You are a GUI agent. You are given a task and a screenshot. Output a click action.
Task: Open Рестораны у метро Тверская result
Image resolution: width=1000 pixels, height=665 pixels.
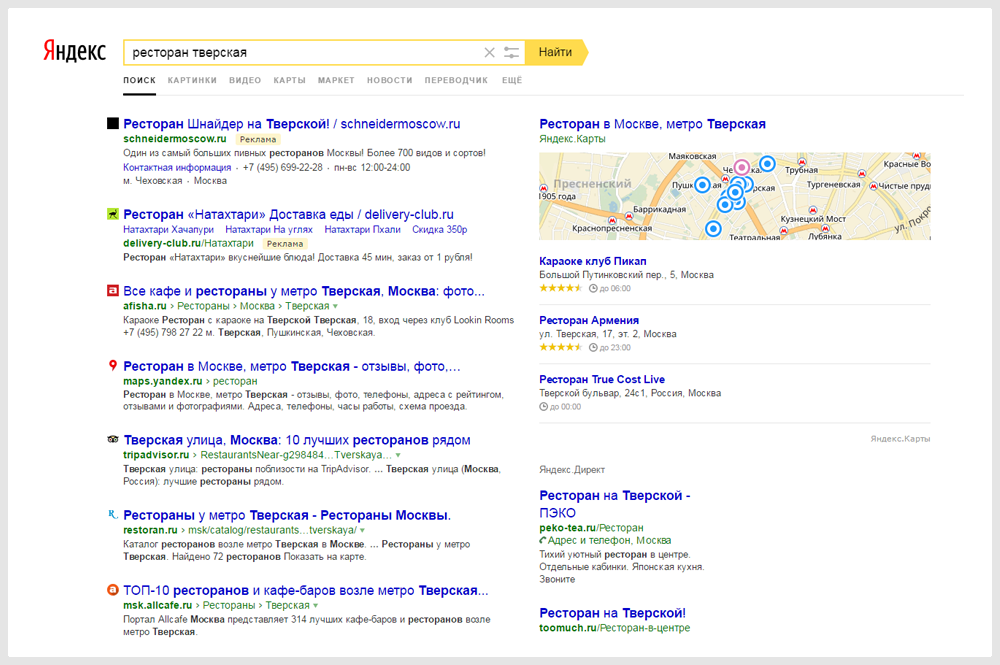pyautogui.click(x=287, y=515)
